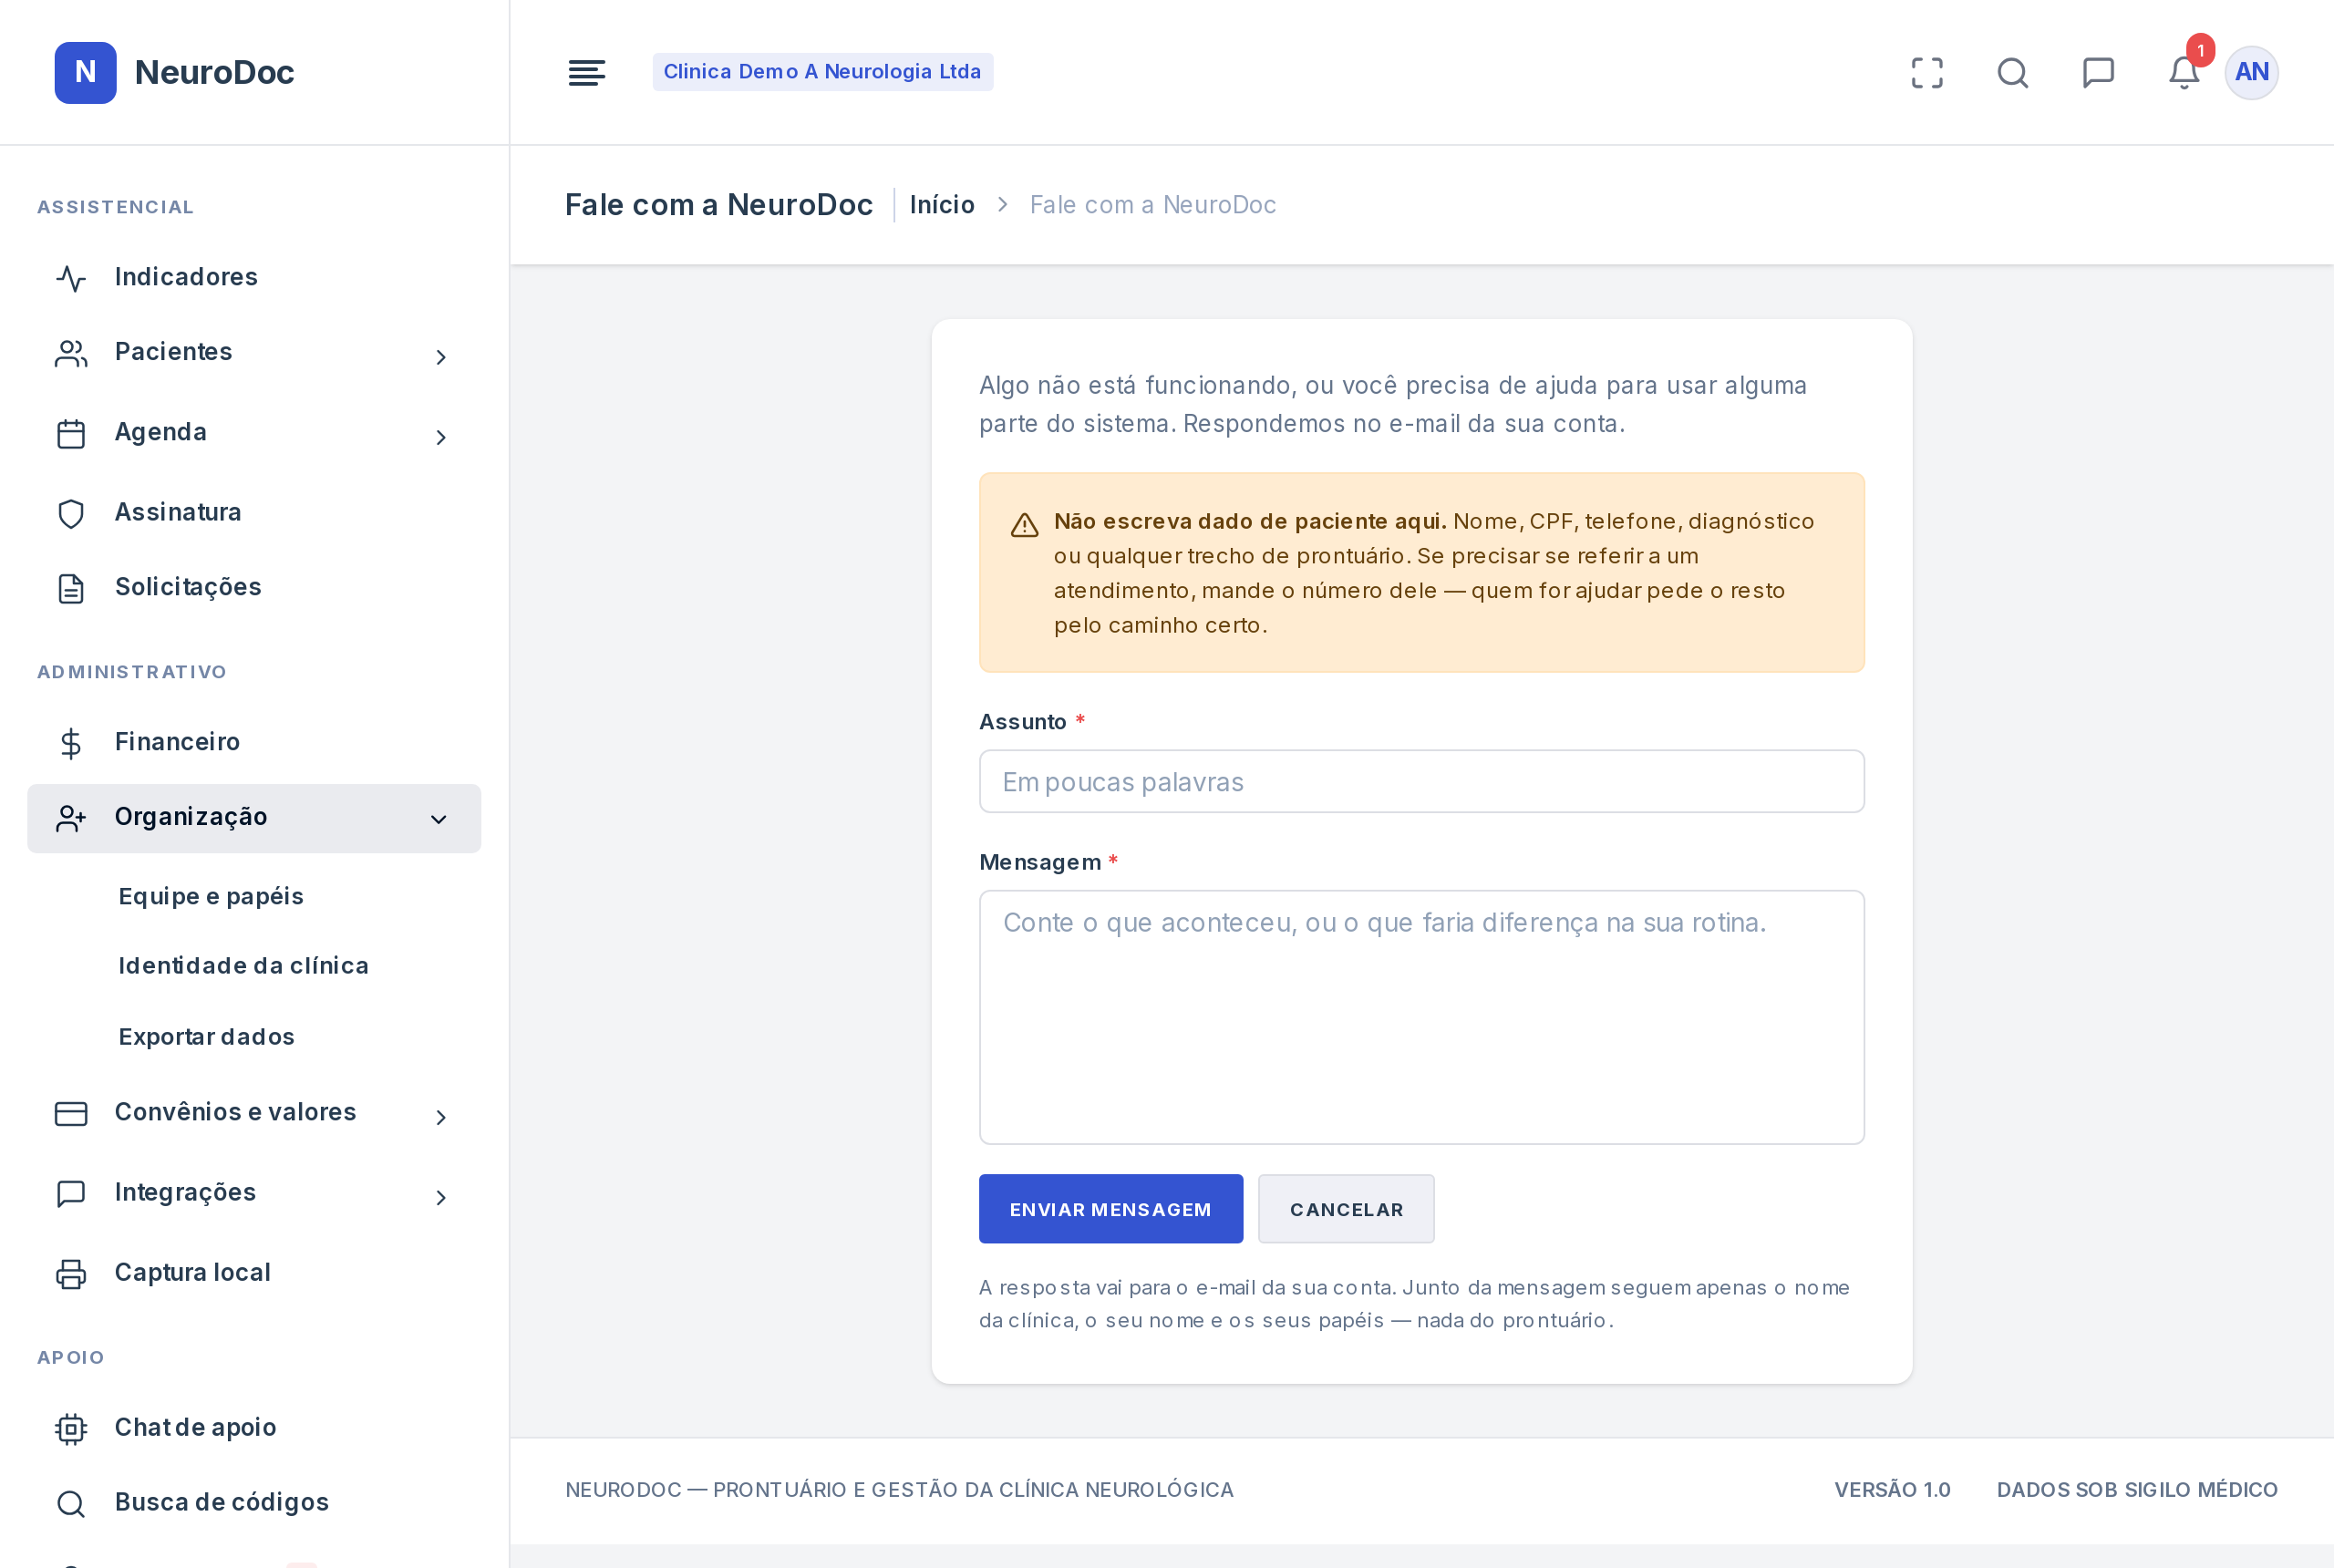Click the Convênios e valores card icon
Viewport: 2334px width, 1568px height.
71,1113
